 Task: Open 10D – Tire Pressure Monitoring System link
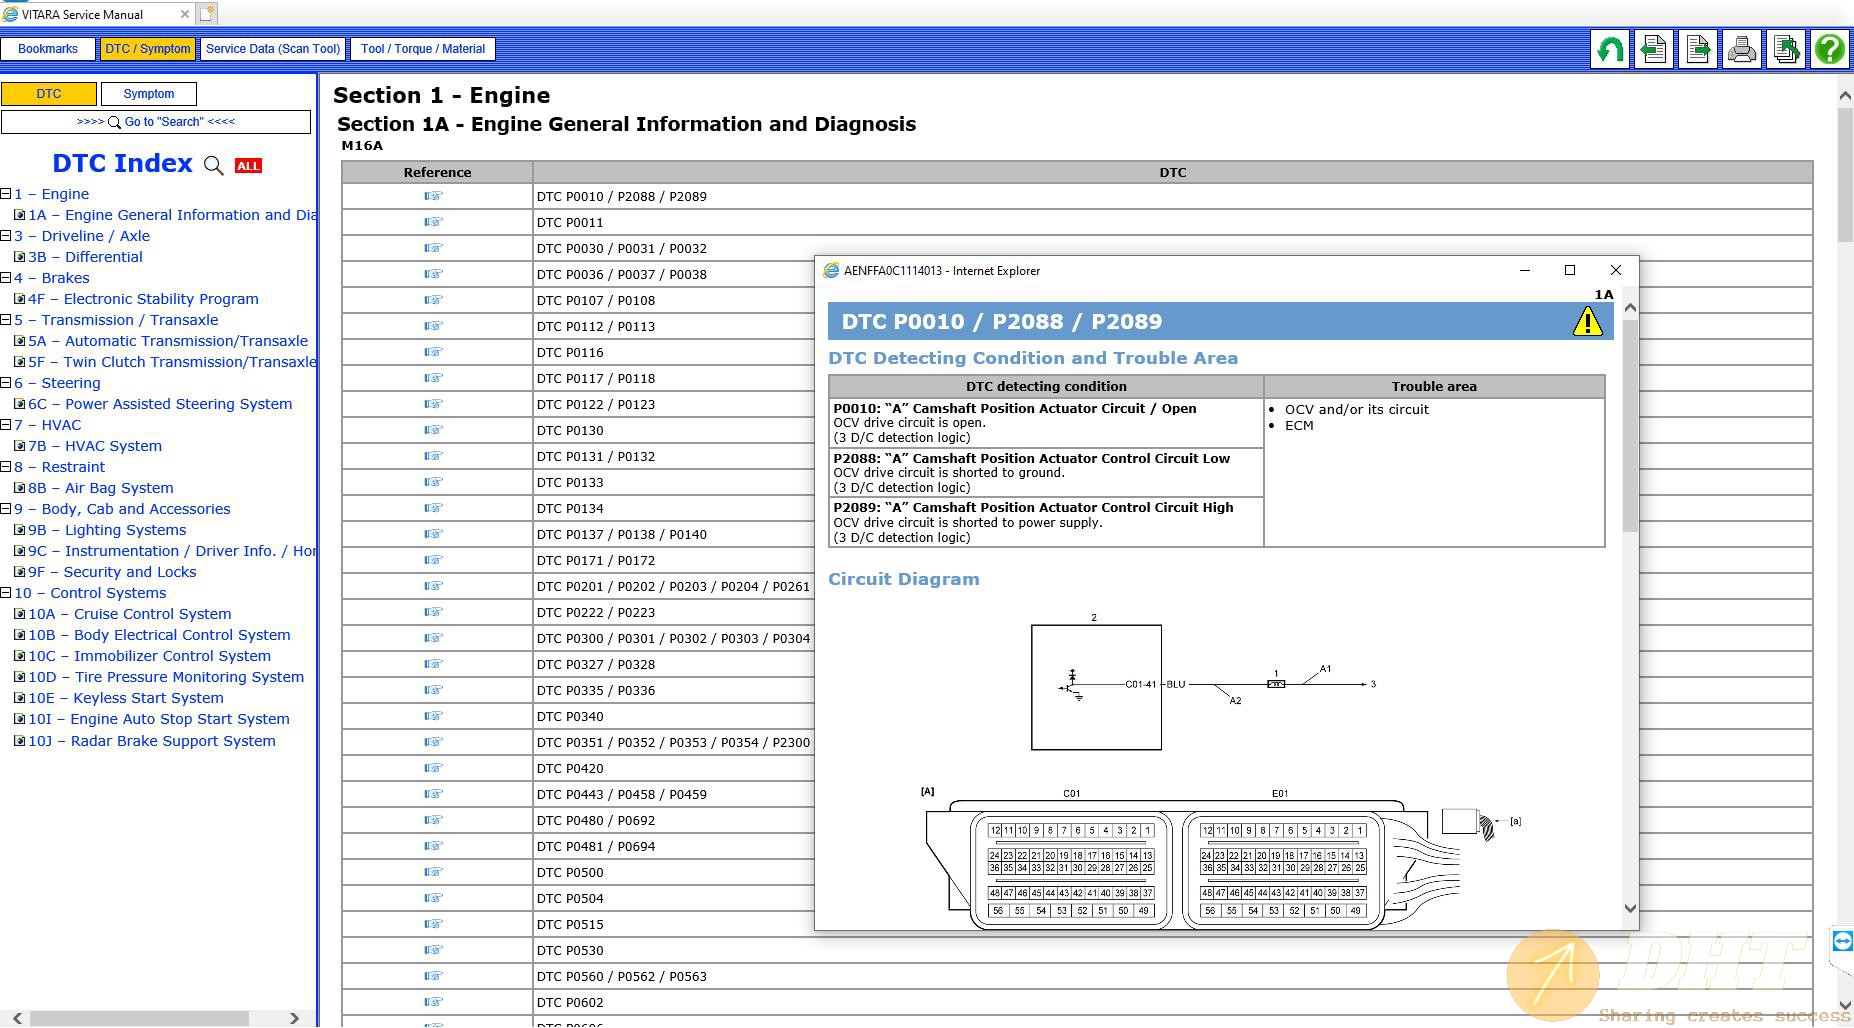click(x=166, y=677)
